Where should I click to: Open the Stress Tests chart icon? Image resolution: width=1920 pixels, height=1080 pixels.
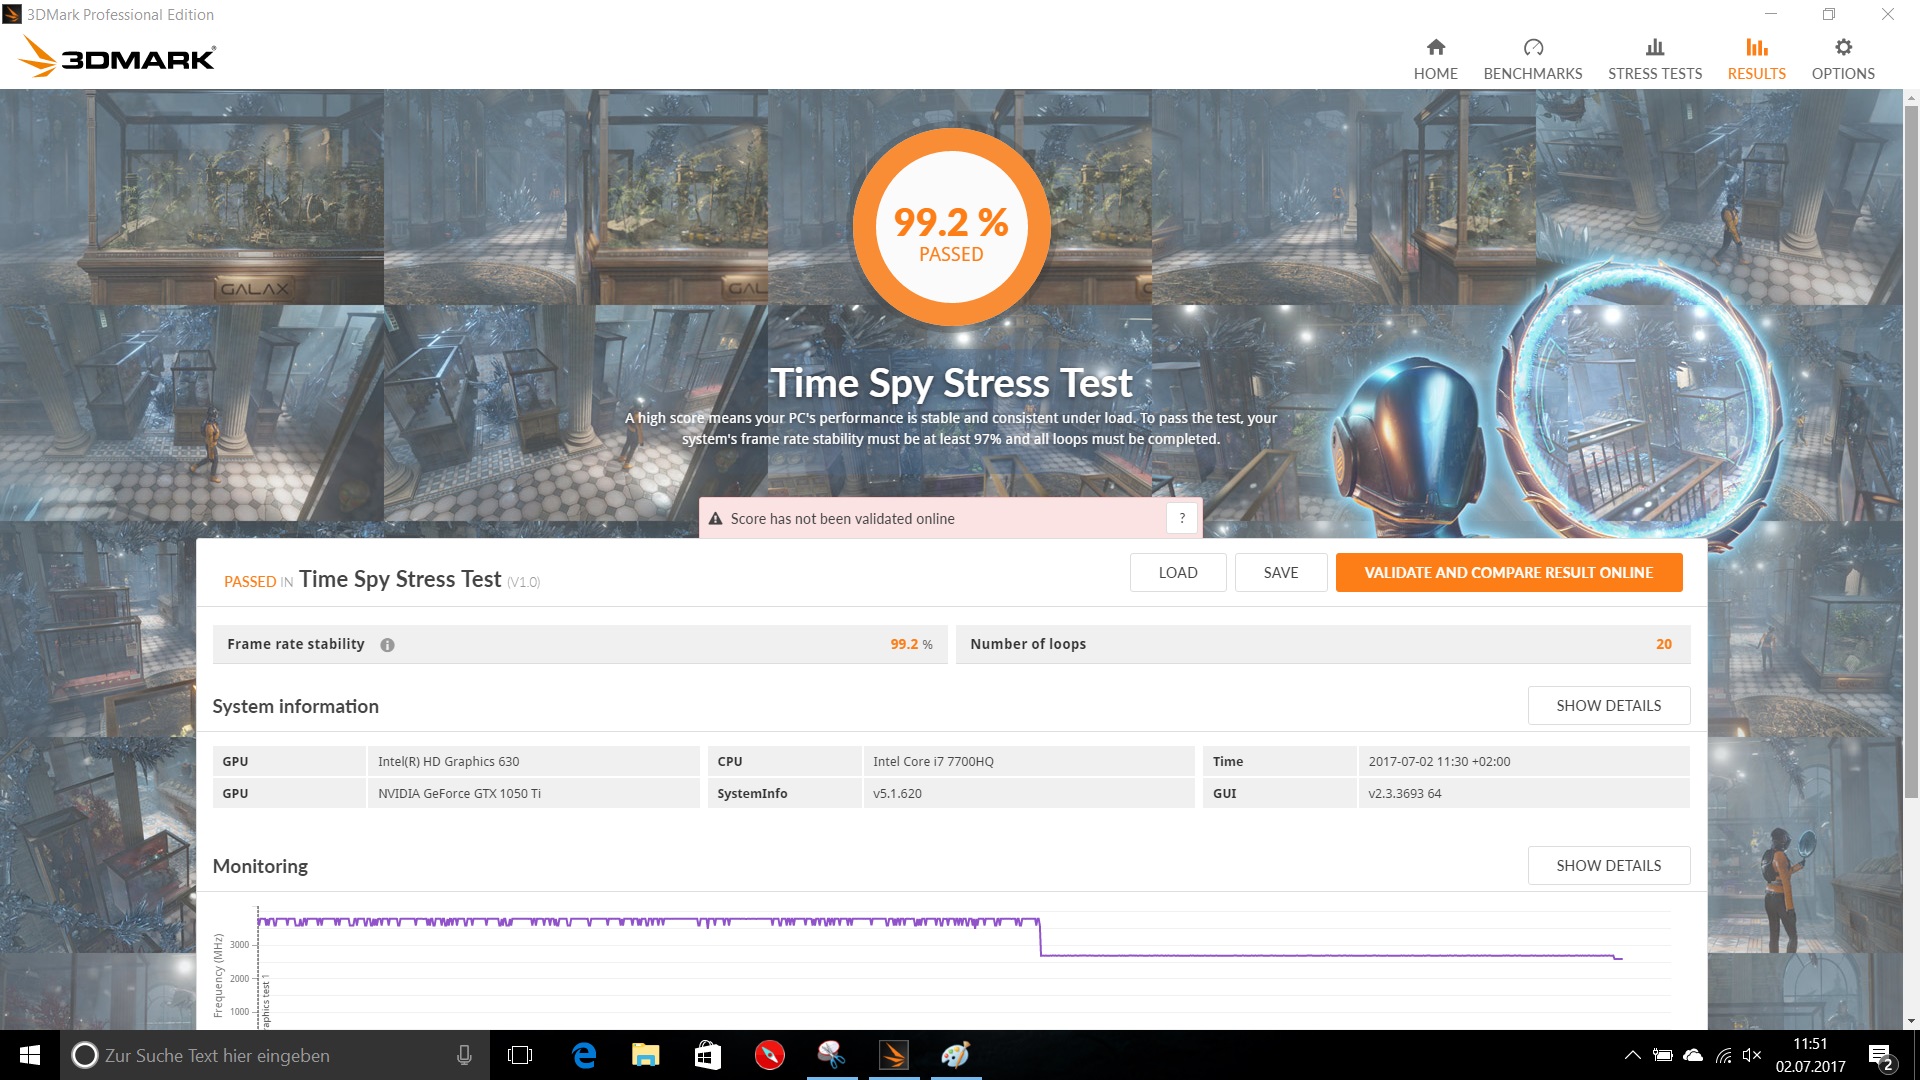pos(1654,47)
